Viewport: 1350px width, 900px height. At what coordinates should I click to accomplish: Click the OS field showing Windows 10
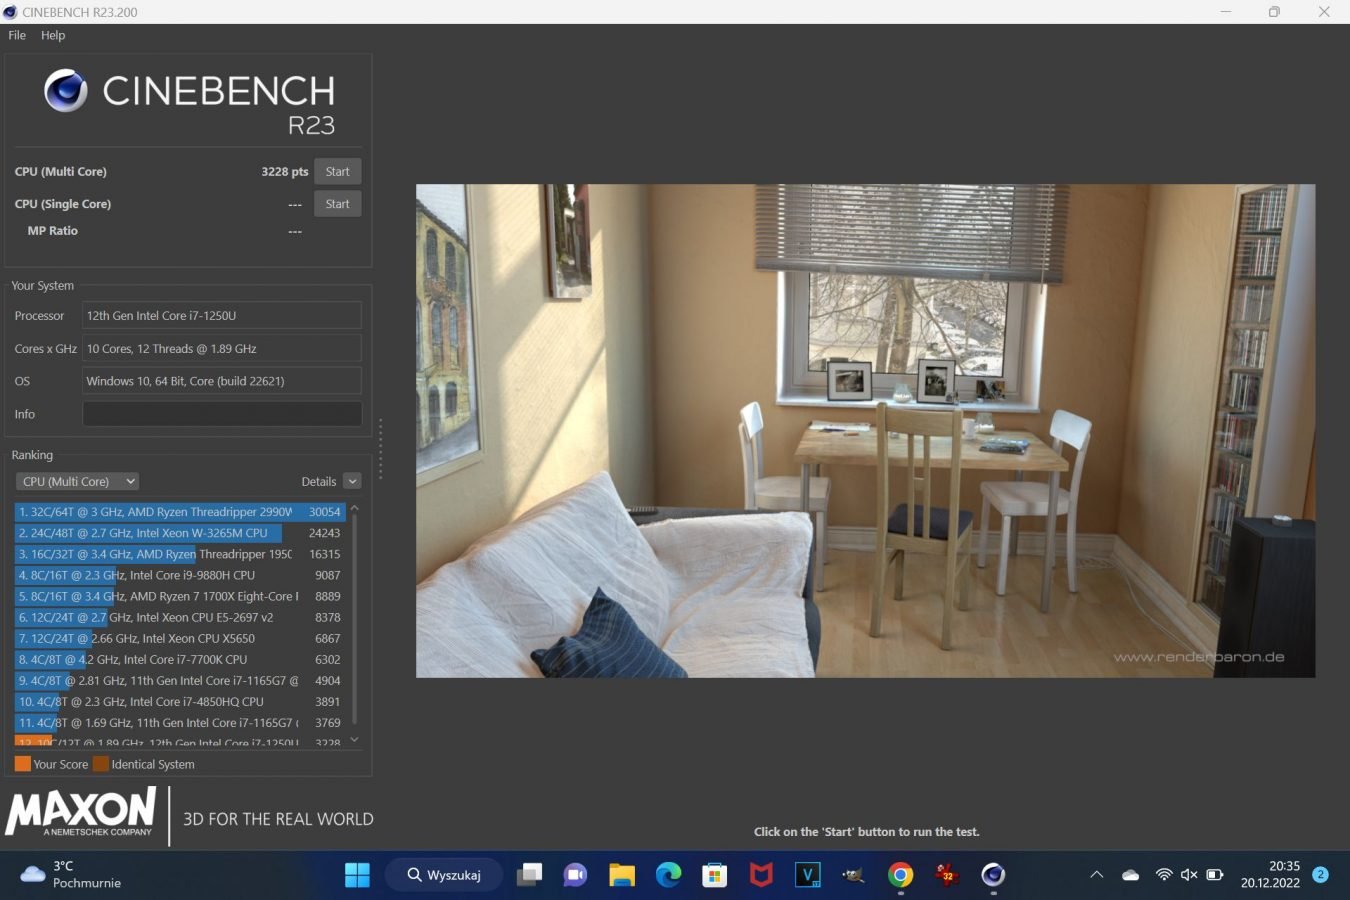pyautogui.click(x=221, y=381)
